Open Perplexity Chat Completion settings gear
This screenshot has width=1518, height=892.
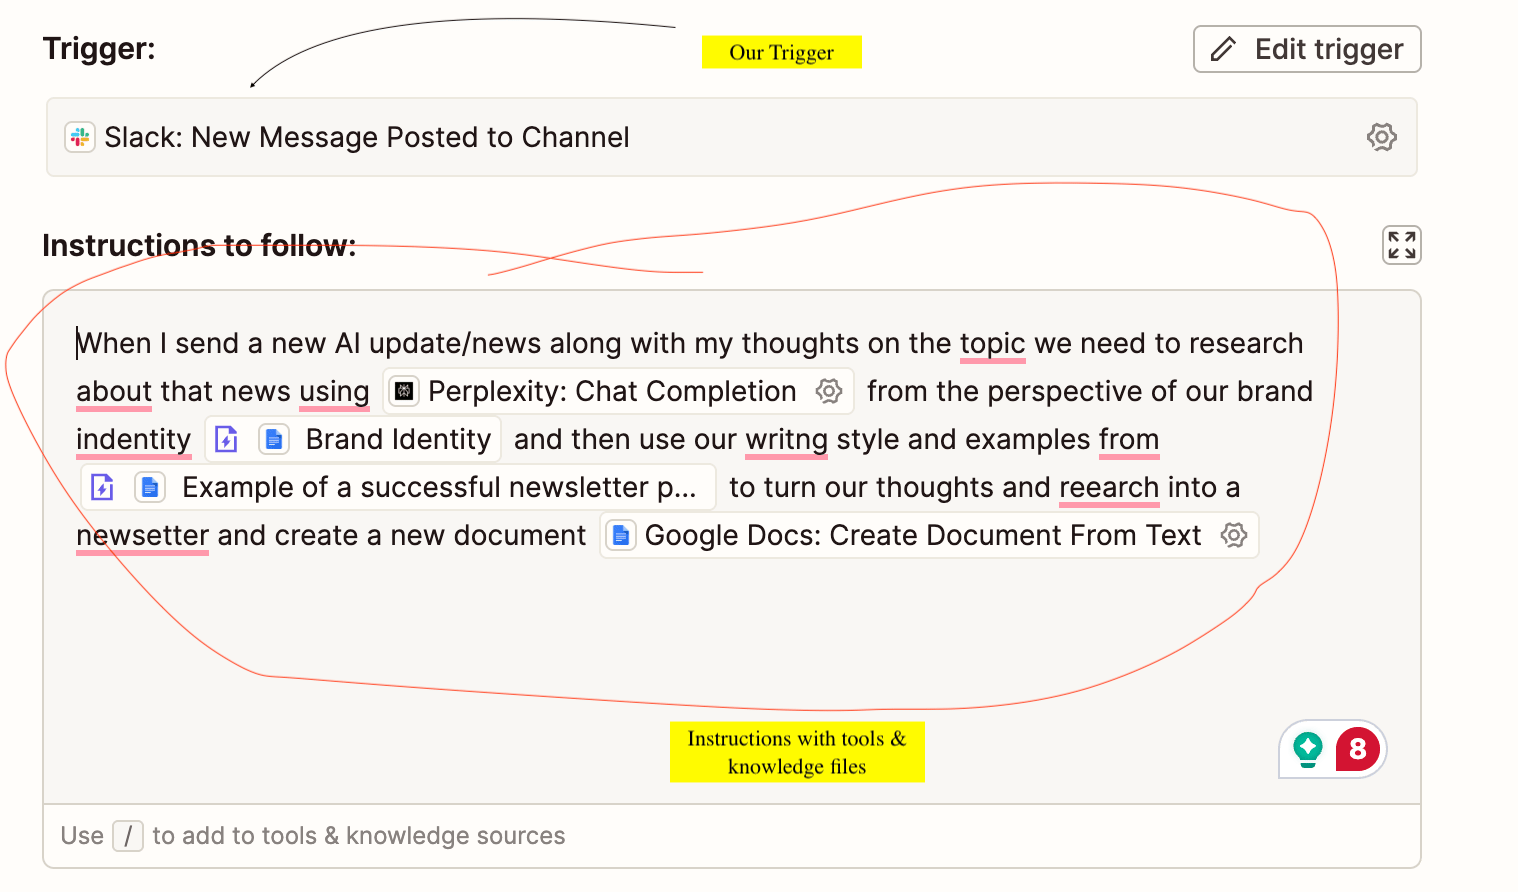click(x=829, y=391)
